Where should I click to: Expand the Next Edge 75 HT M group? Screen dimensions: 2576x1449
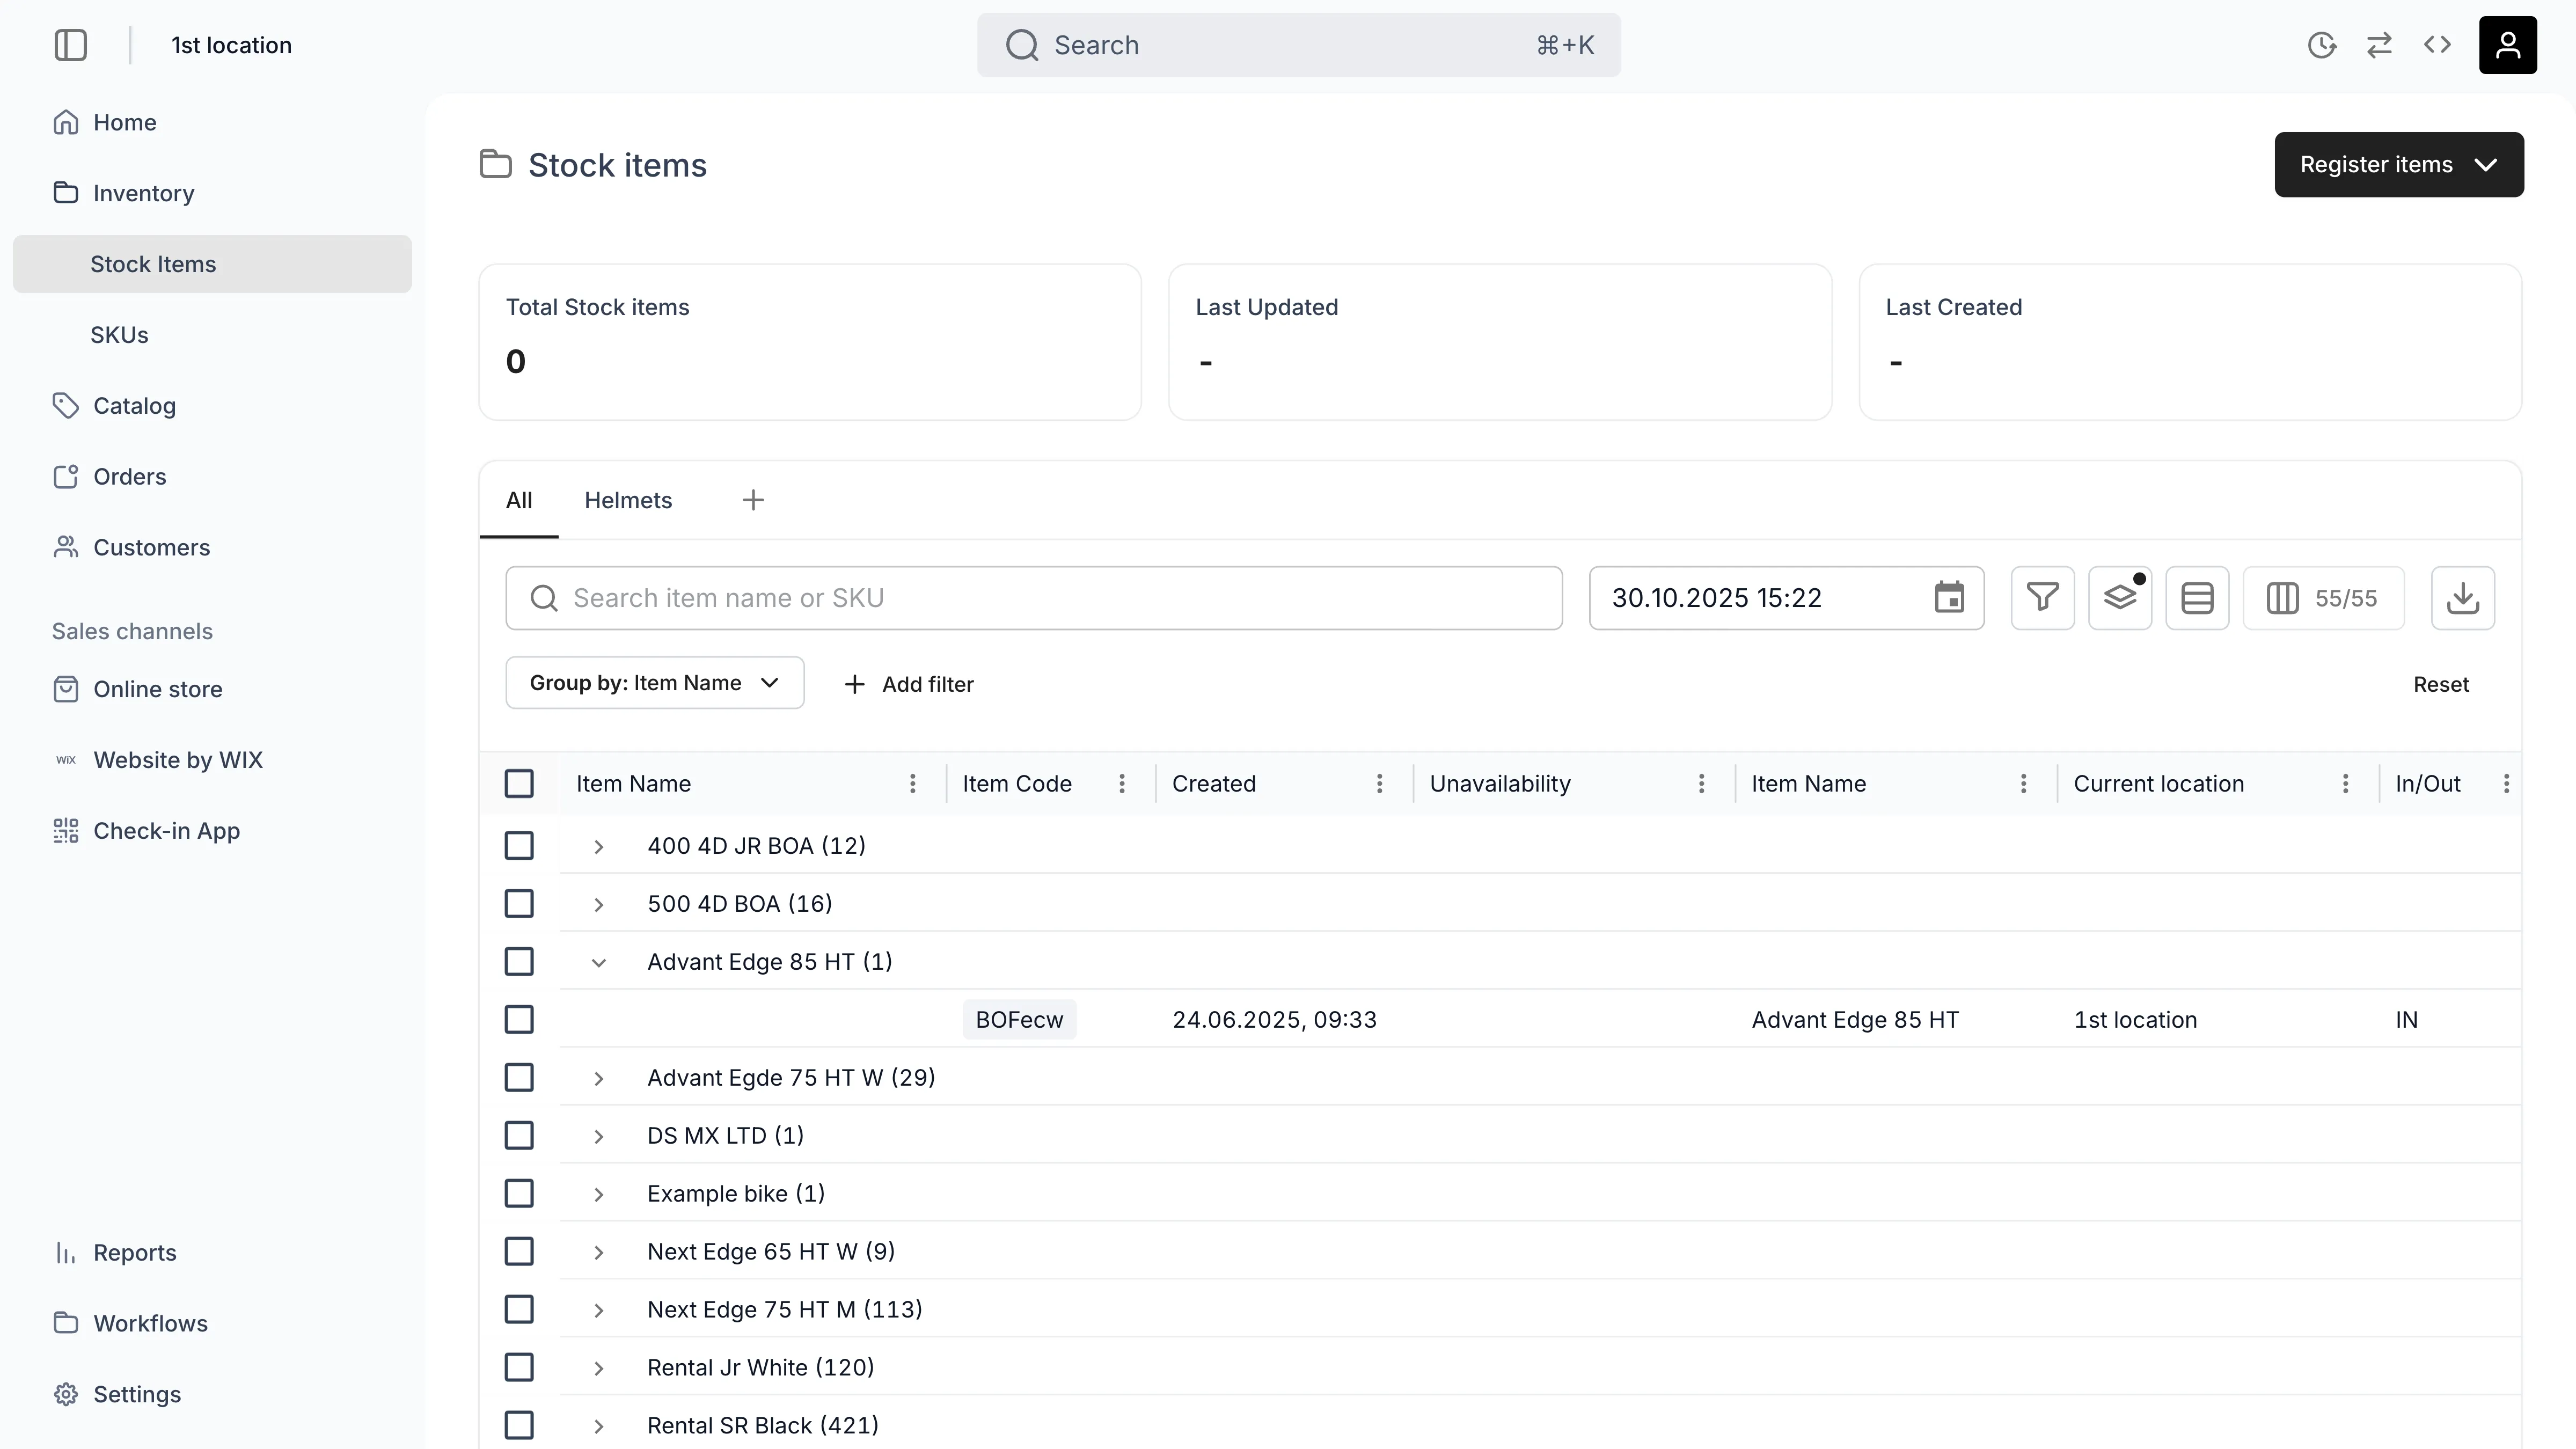coord(599,1311)
